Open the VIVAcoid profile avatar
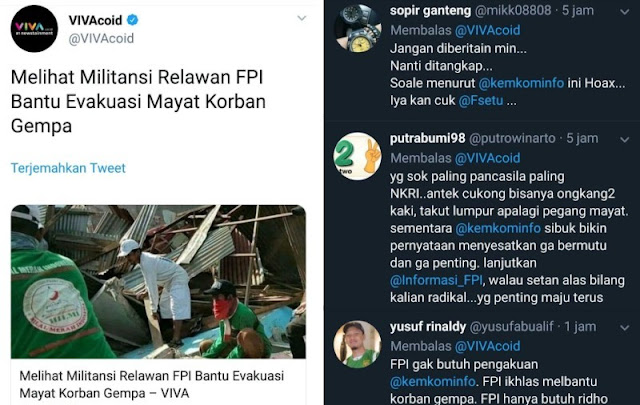This screenshot has width=640, height=405. pos(34,29)
